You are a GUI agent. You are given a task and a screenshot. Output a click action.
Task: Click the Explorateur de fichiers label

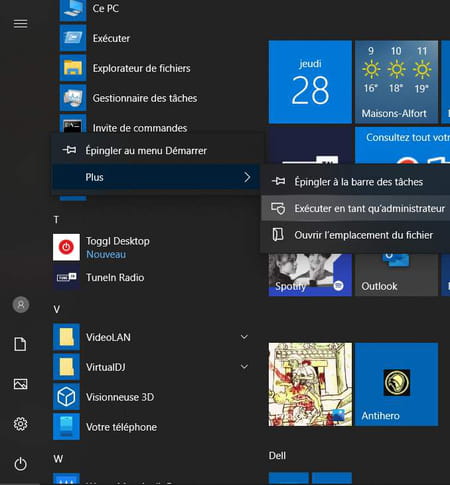click(x=141, y=68)
